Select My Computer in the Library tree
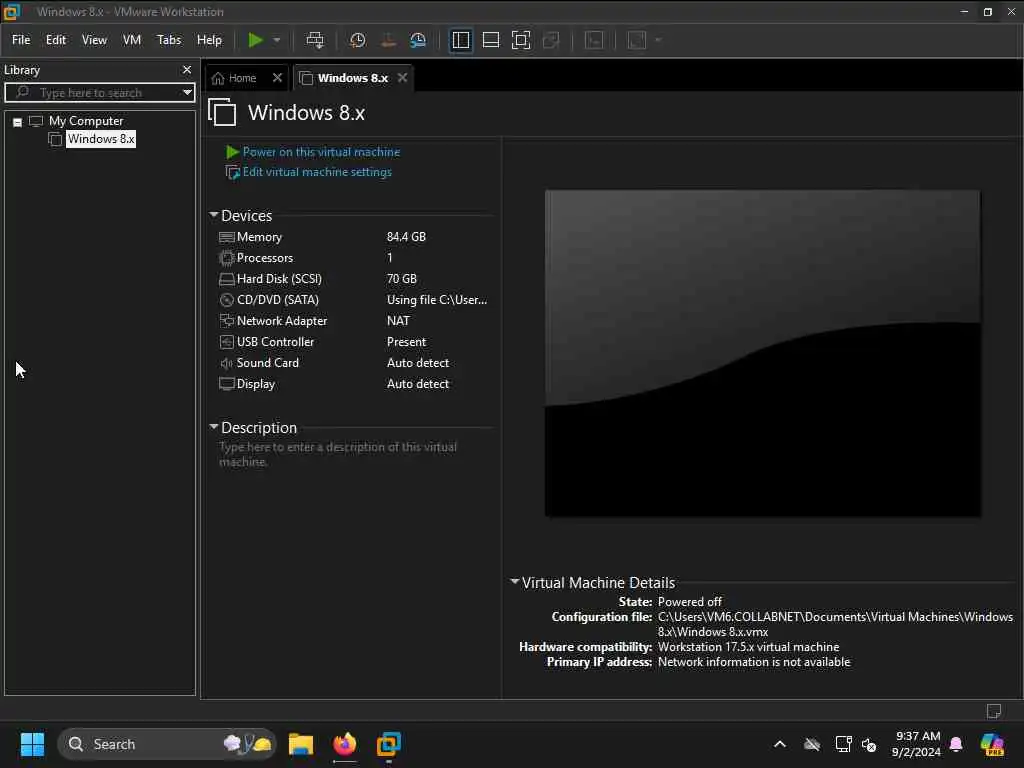The image size is (1024, 768). point(86,121)
